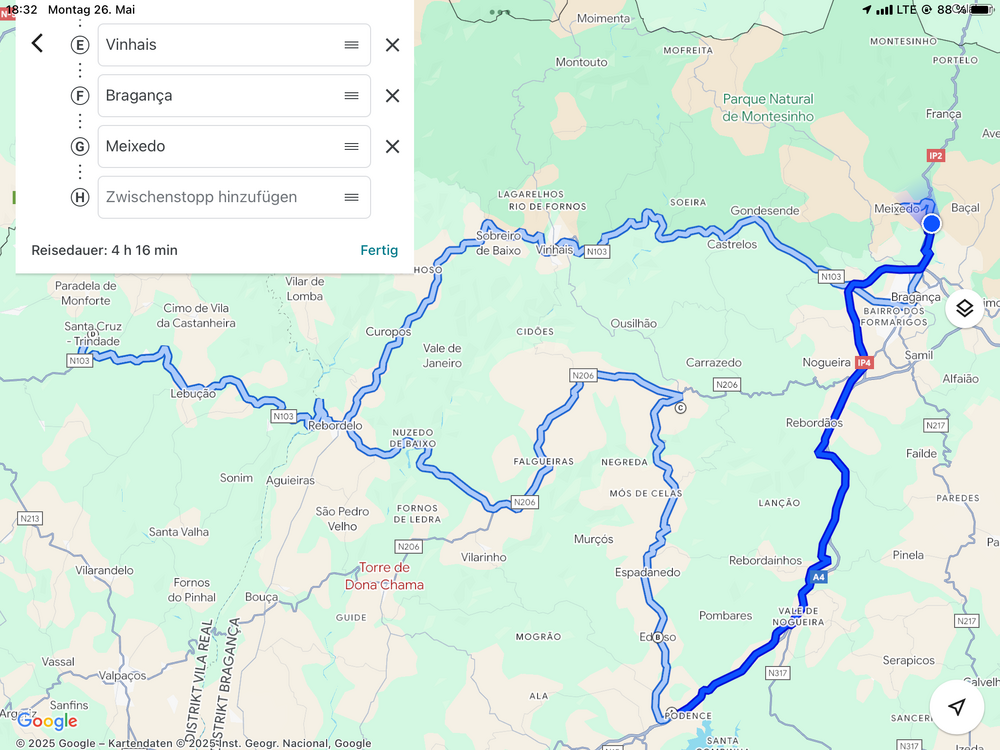1000x750 pixels.
Task: Tap the Parque Natural de Montesinho label
Action: 768,107
